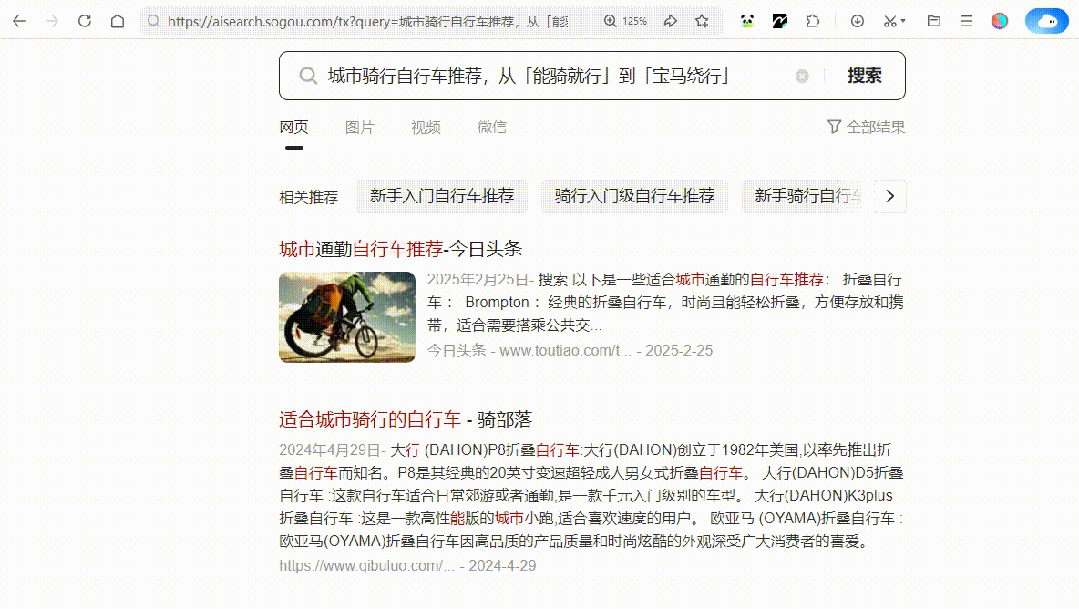
Task: Switch to the 图片 tab
Action: (360, 127)
